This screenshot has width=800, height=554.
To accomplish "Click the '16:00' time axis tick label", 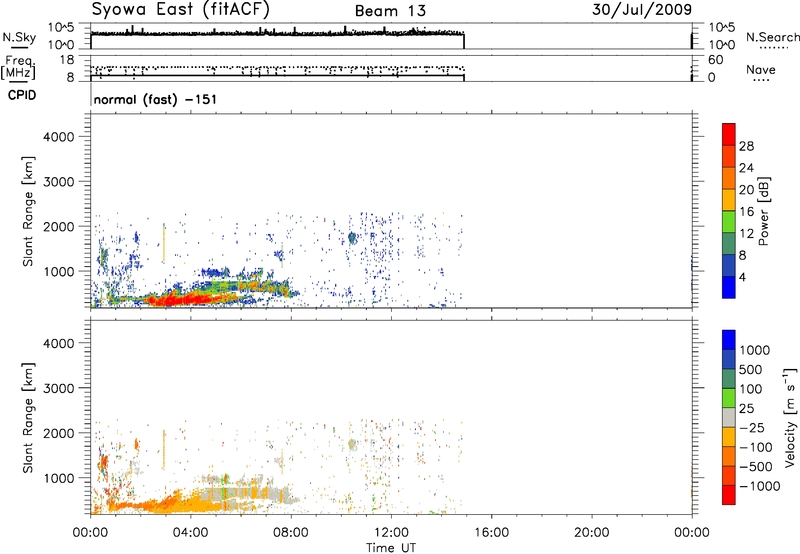I will tap(491, 533).
